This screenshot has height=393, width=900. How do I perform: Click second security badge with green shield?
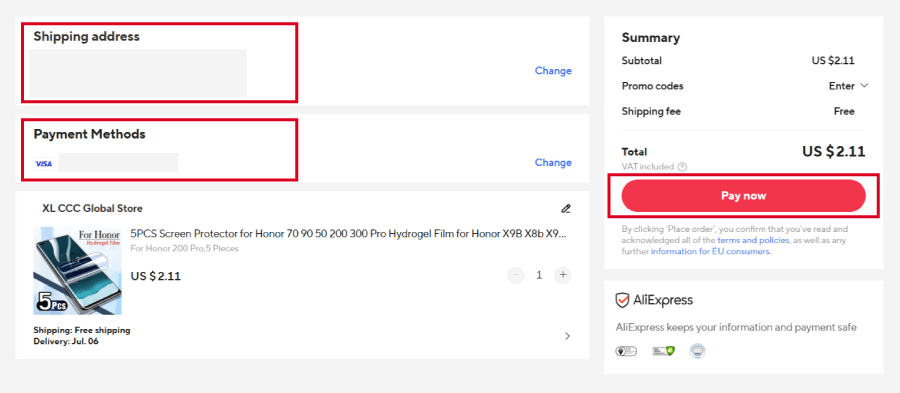[663, 351]
